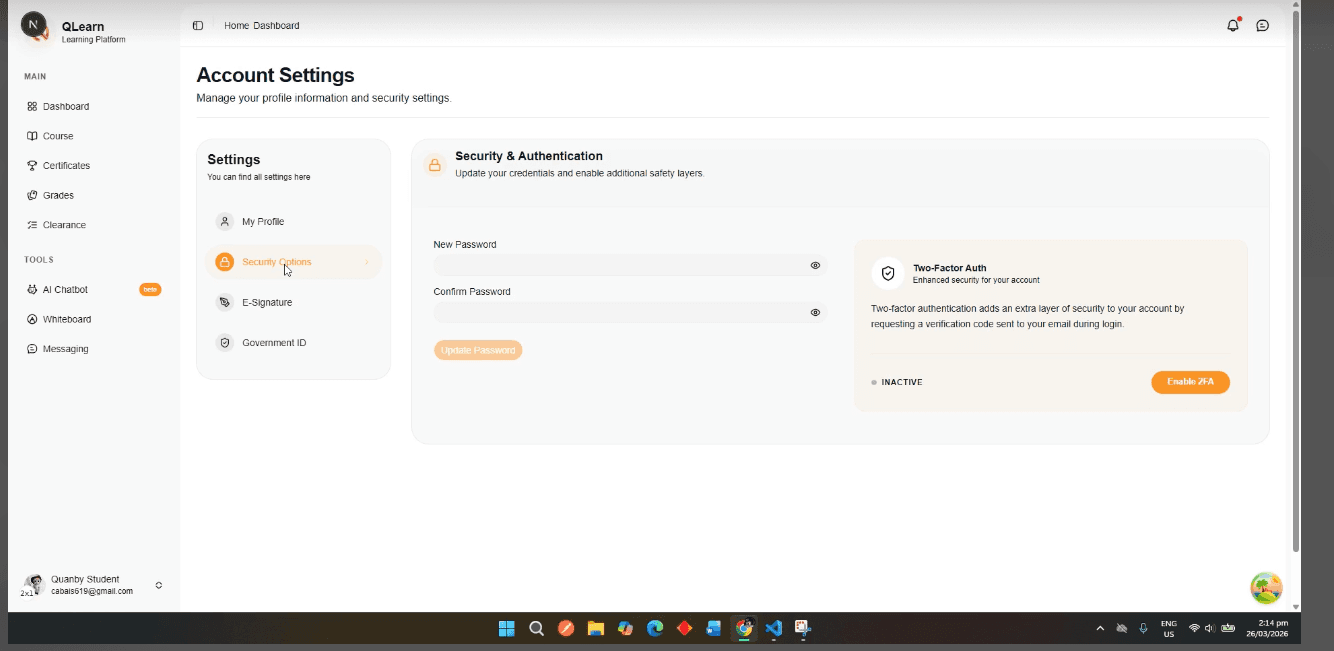Screen dimensions: 1334x651
Task: Expand the Quanby Student account menu
Action: point(159,585)
